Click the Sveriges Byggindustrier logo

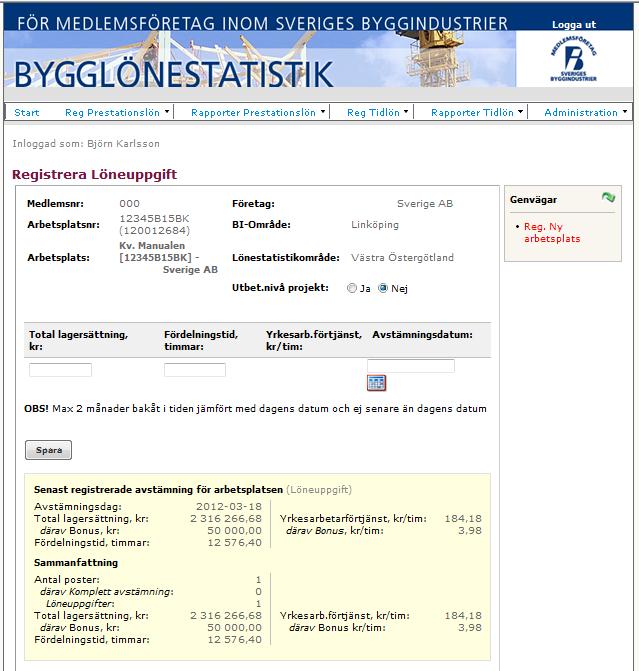pyautogui.click(x=574, y=59)
